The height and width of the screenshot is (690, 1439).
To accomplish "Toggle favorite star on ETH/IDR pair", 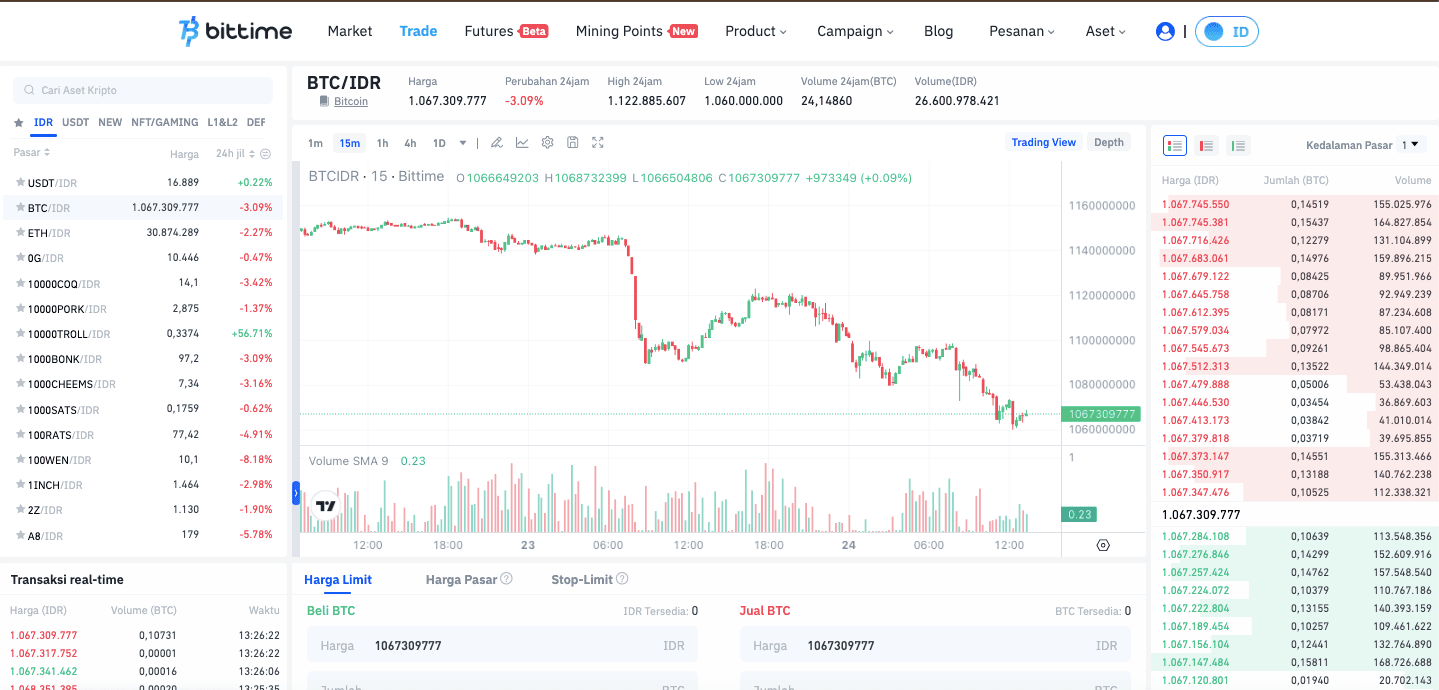I will click(x=21, y=232).
